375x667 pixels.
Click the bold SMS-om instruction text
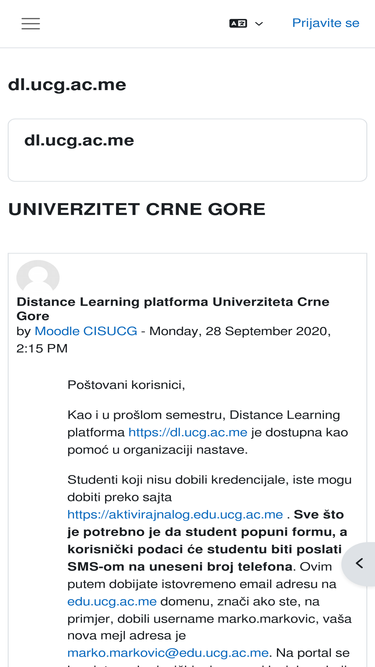click(x=205, y=540)
